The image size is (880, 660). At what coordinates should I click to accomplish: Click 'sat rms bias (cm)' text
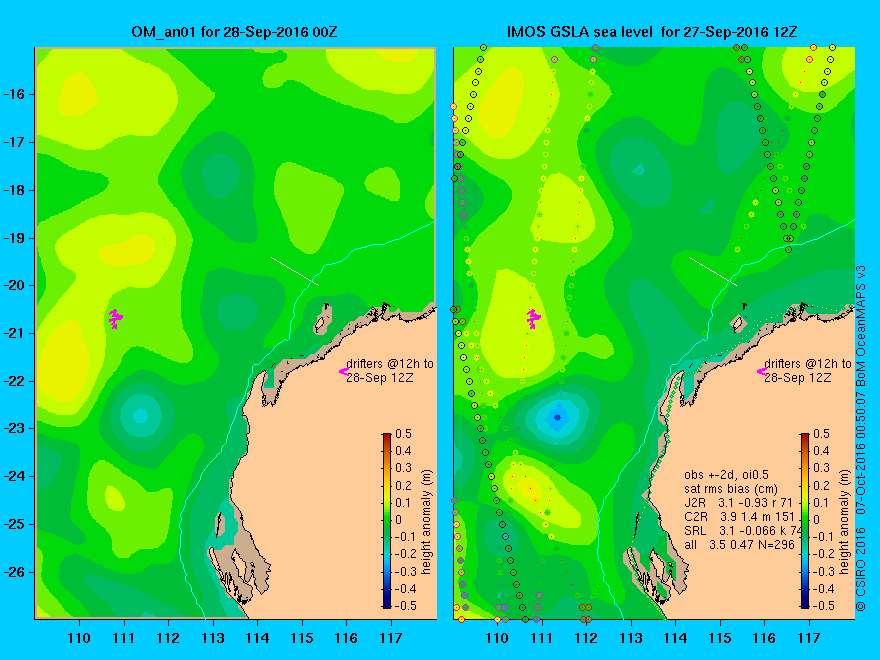(731, 489)
